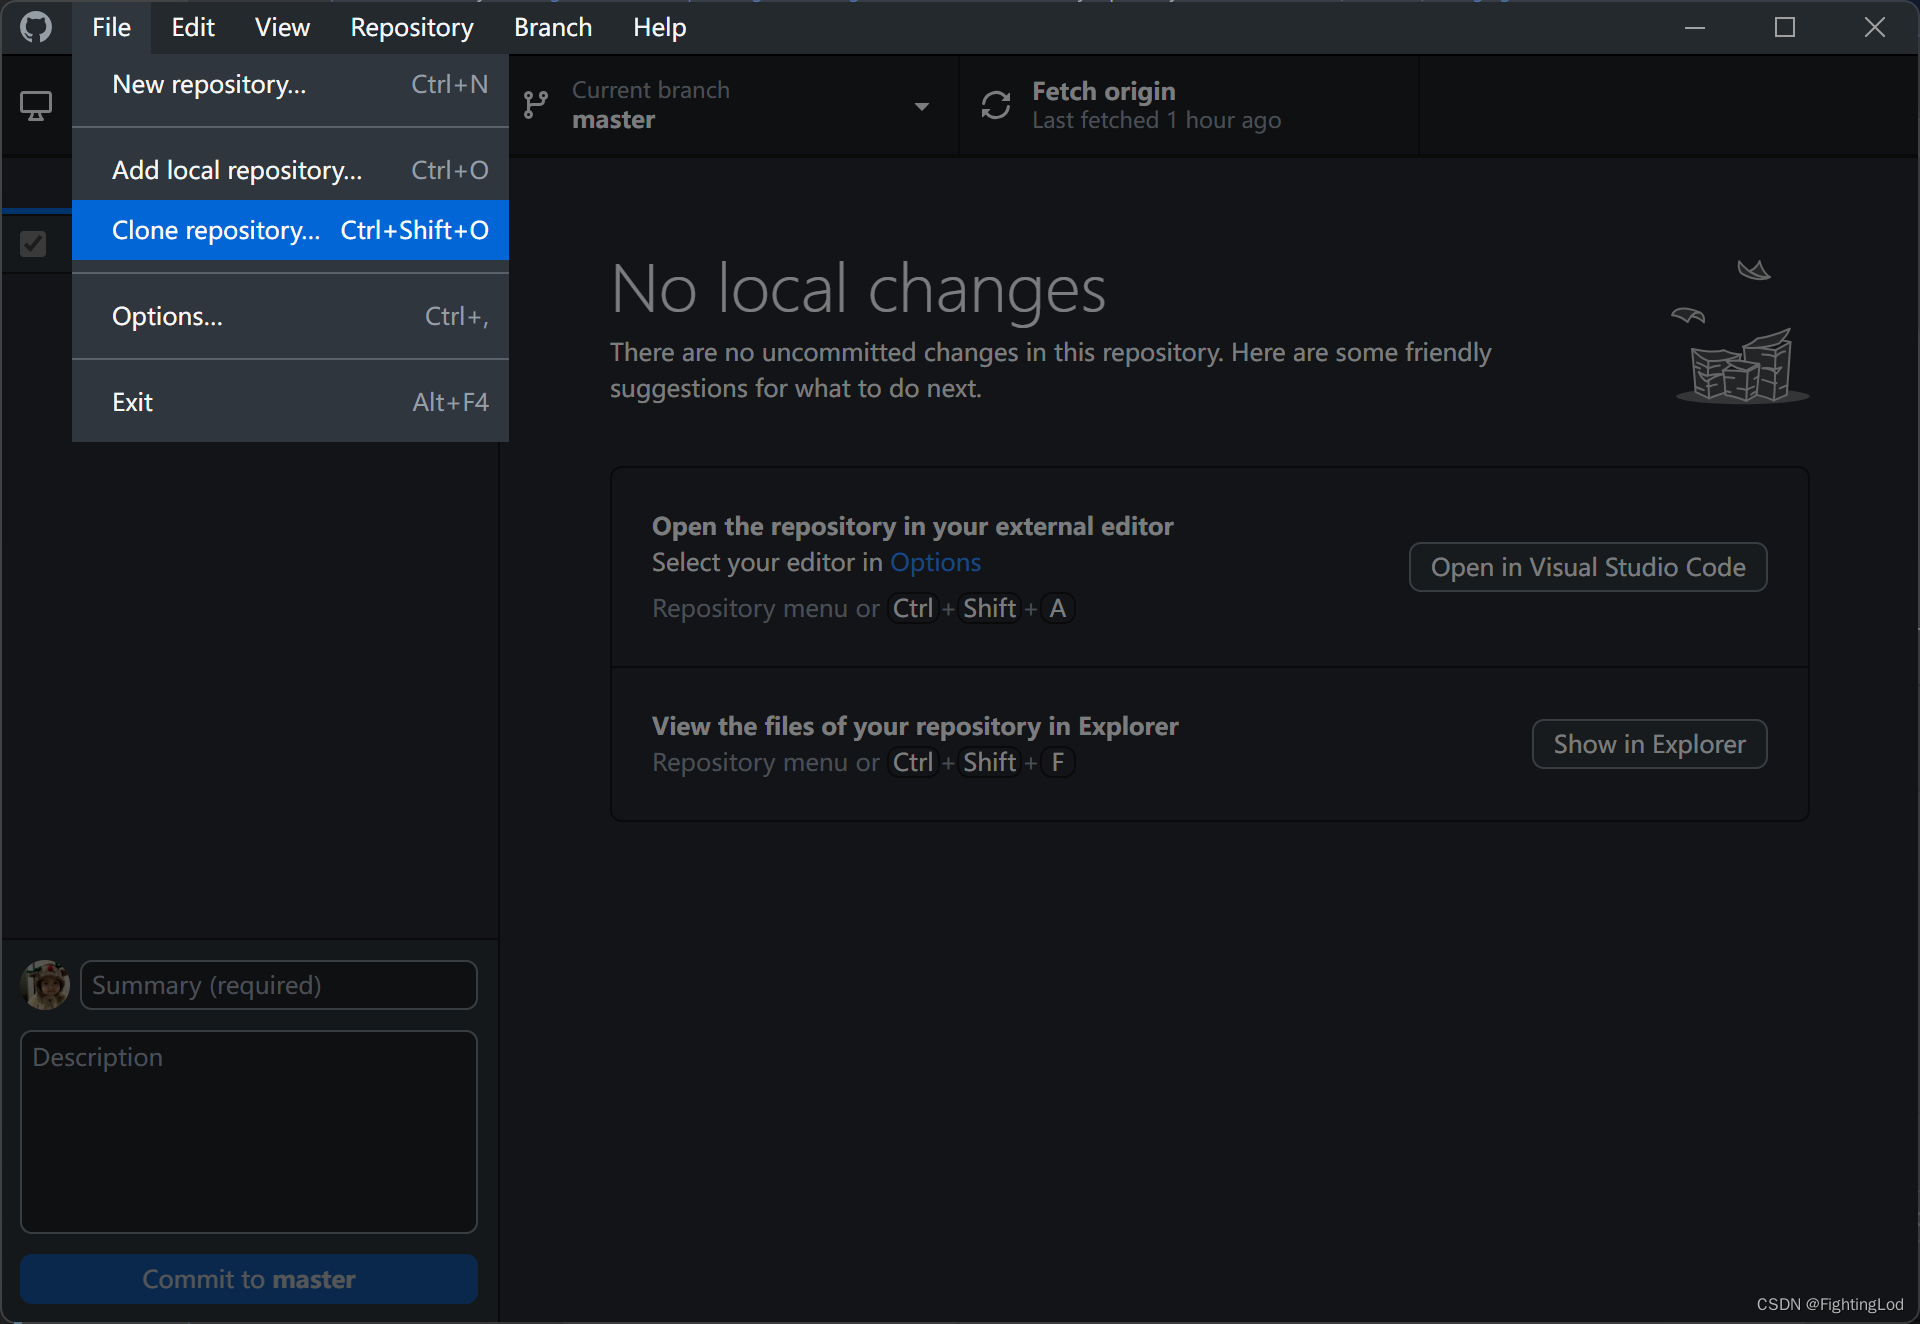The width and height of the screenshot is (1920, 1324).
Task: Click Open the repository in your external editor text
Action: click(912, 526)
